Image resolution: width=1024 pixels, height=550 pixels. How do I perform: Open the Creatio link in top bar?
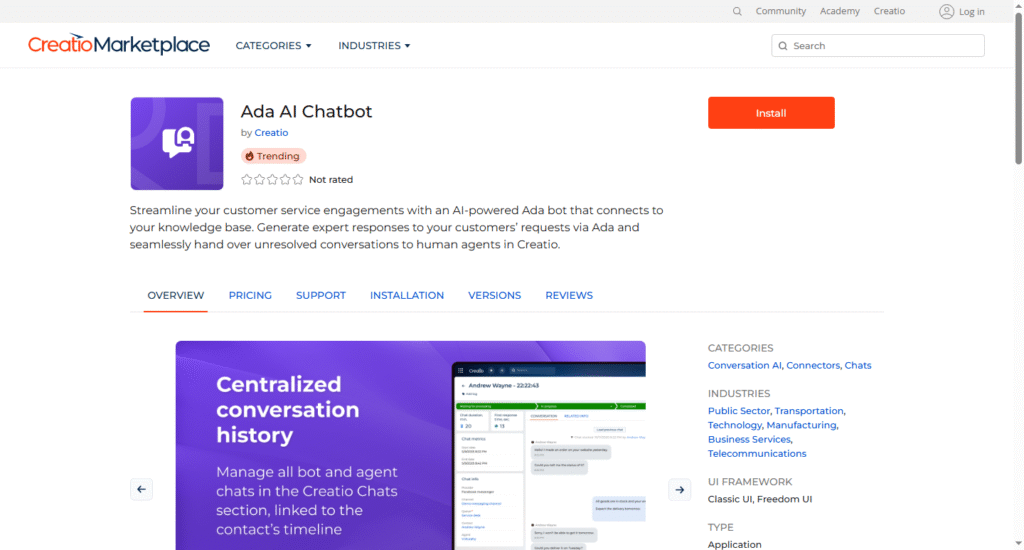pos(889,11)
